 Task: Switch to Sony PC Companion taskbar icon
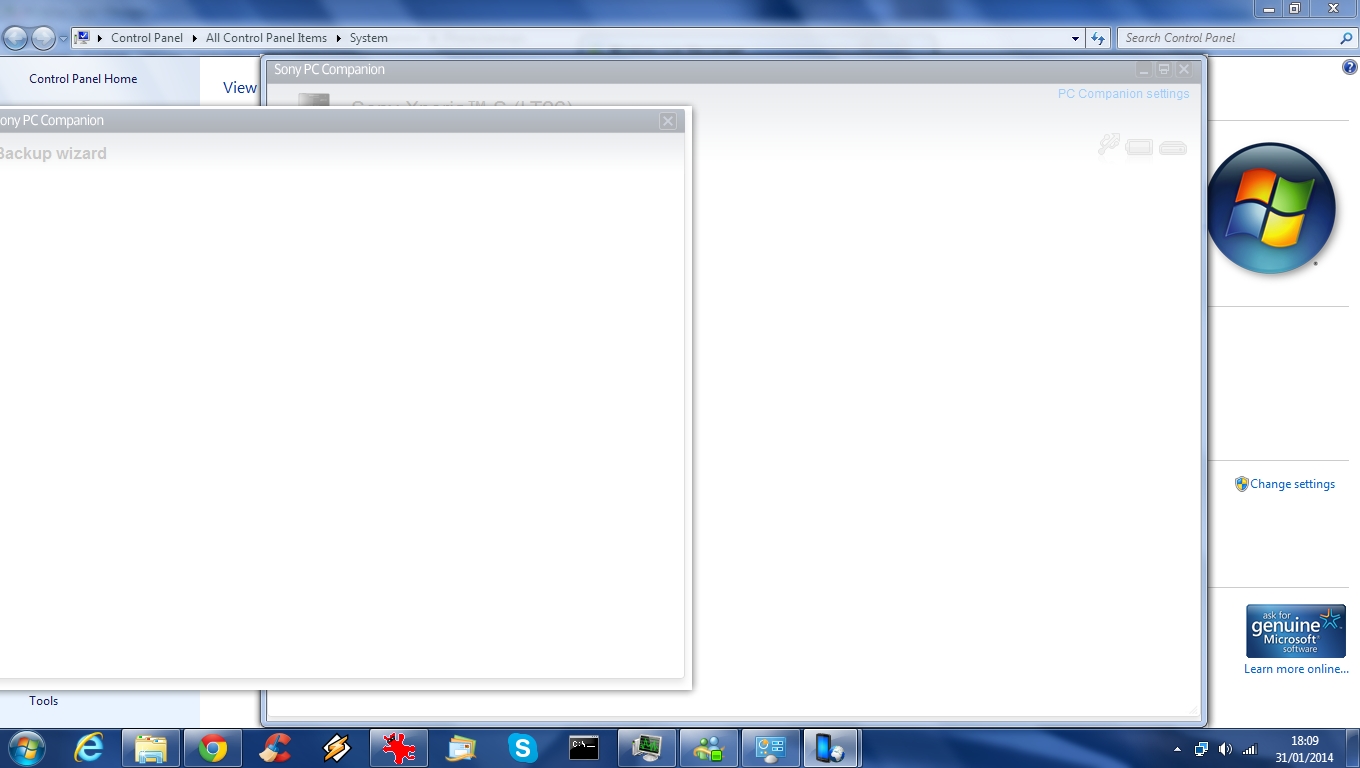coord(831,748)
